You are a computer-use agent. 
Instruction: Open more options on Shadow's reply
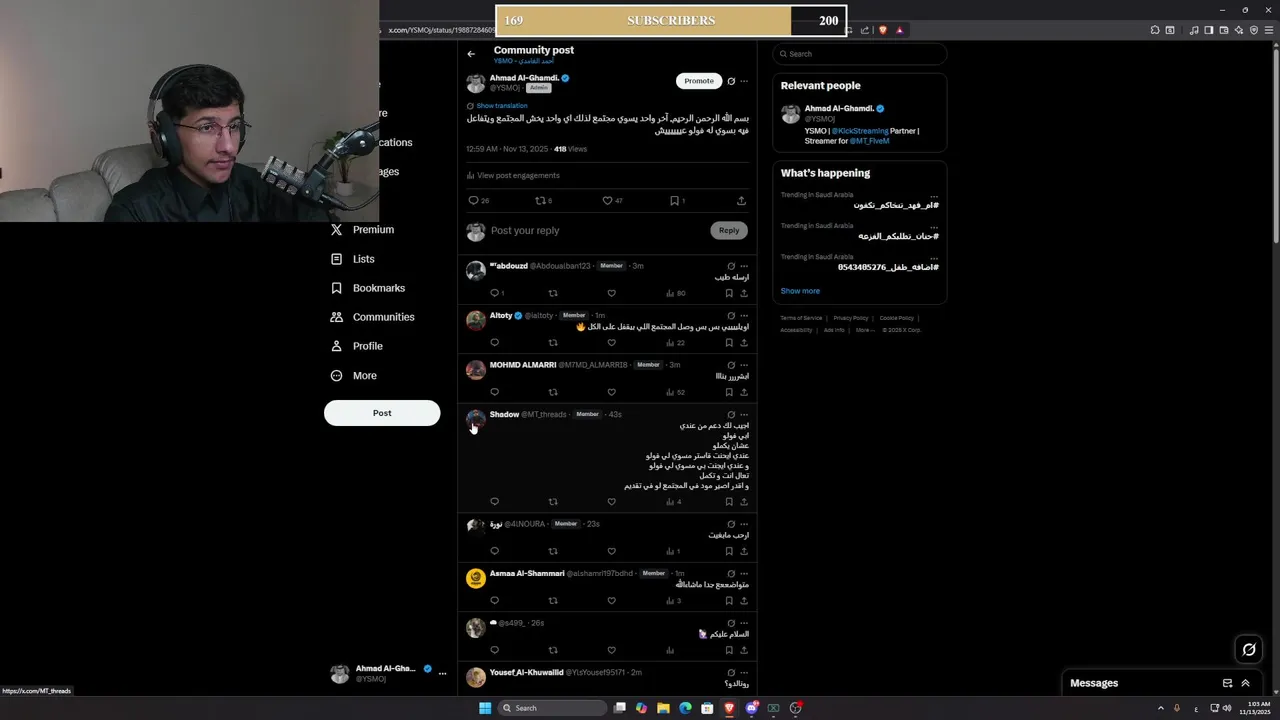click(x=744, y=414)
